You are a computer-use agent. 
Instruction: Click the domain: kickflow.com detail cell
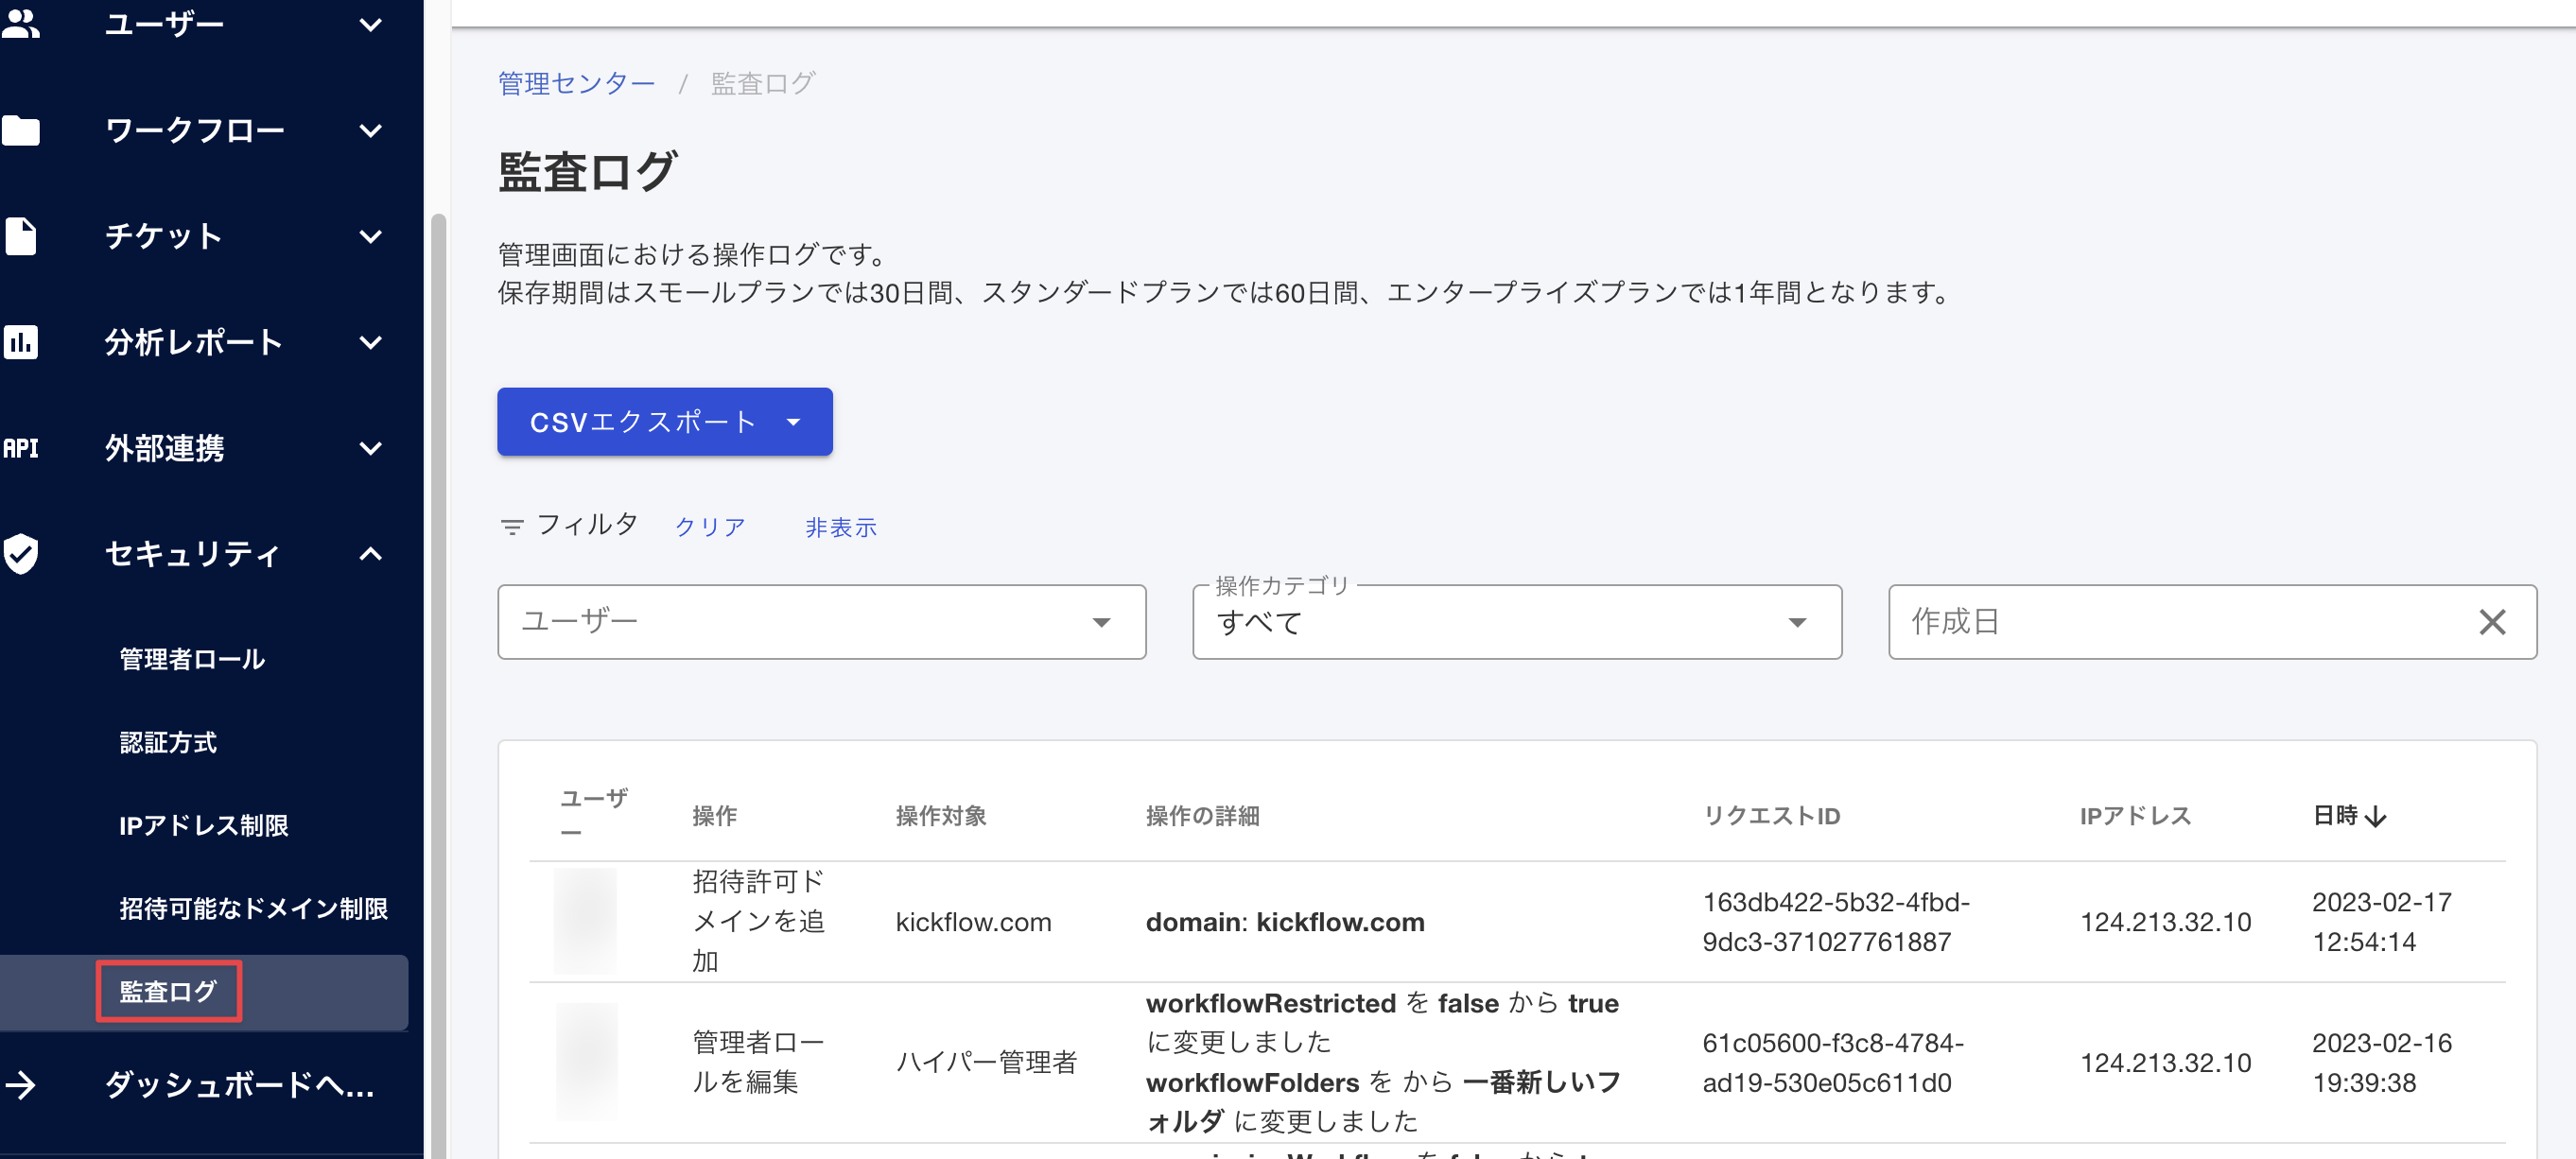click(x=1285, y=922)
